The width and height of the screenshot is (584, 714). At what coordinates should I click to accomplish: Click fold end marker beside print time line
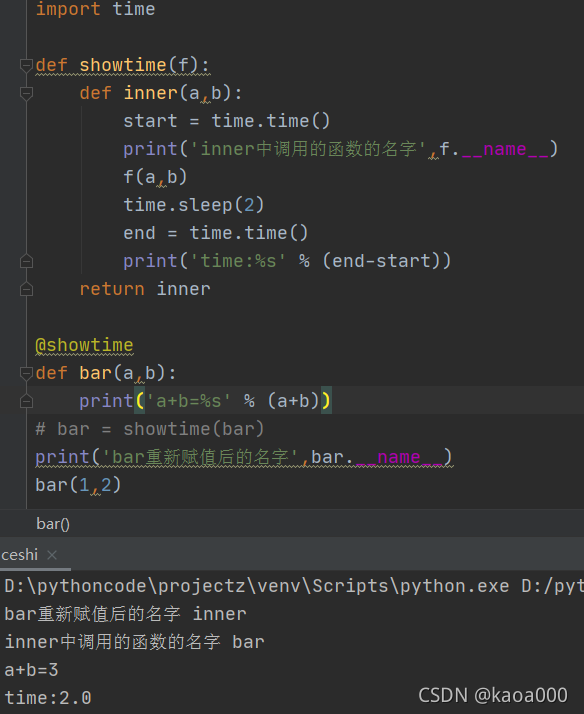tap(26, 261)
